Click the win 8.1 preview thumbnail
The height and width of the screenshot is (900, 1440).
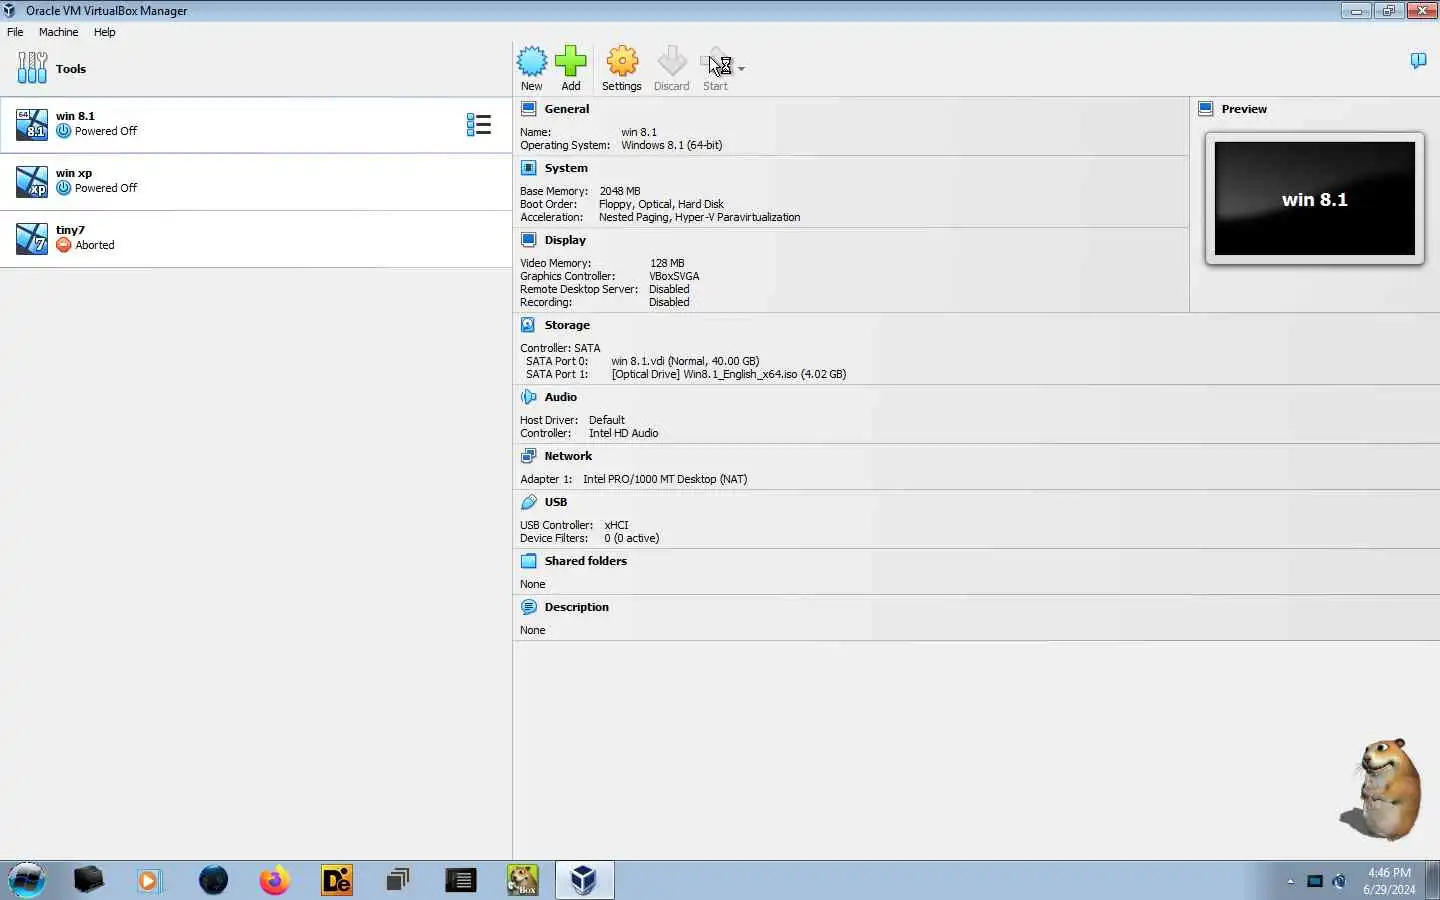[1315, 198]
